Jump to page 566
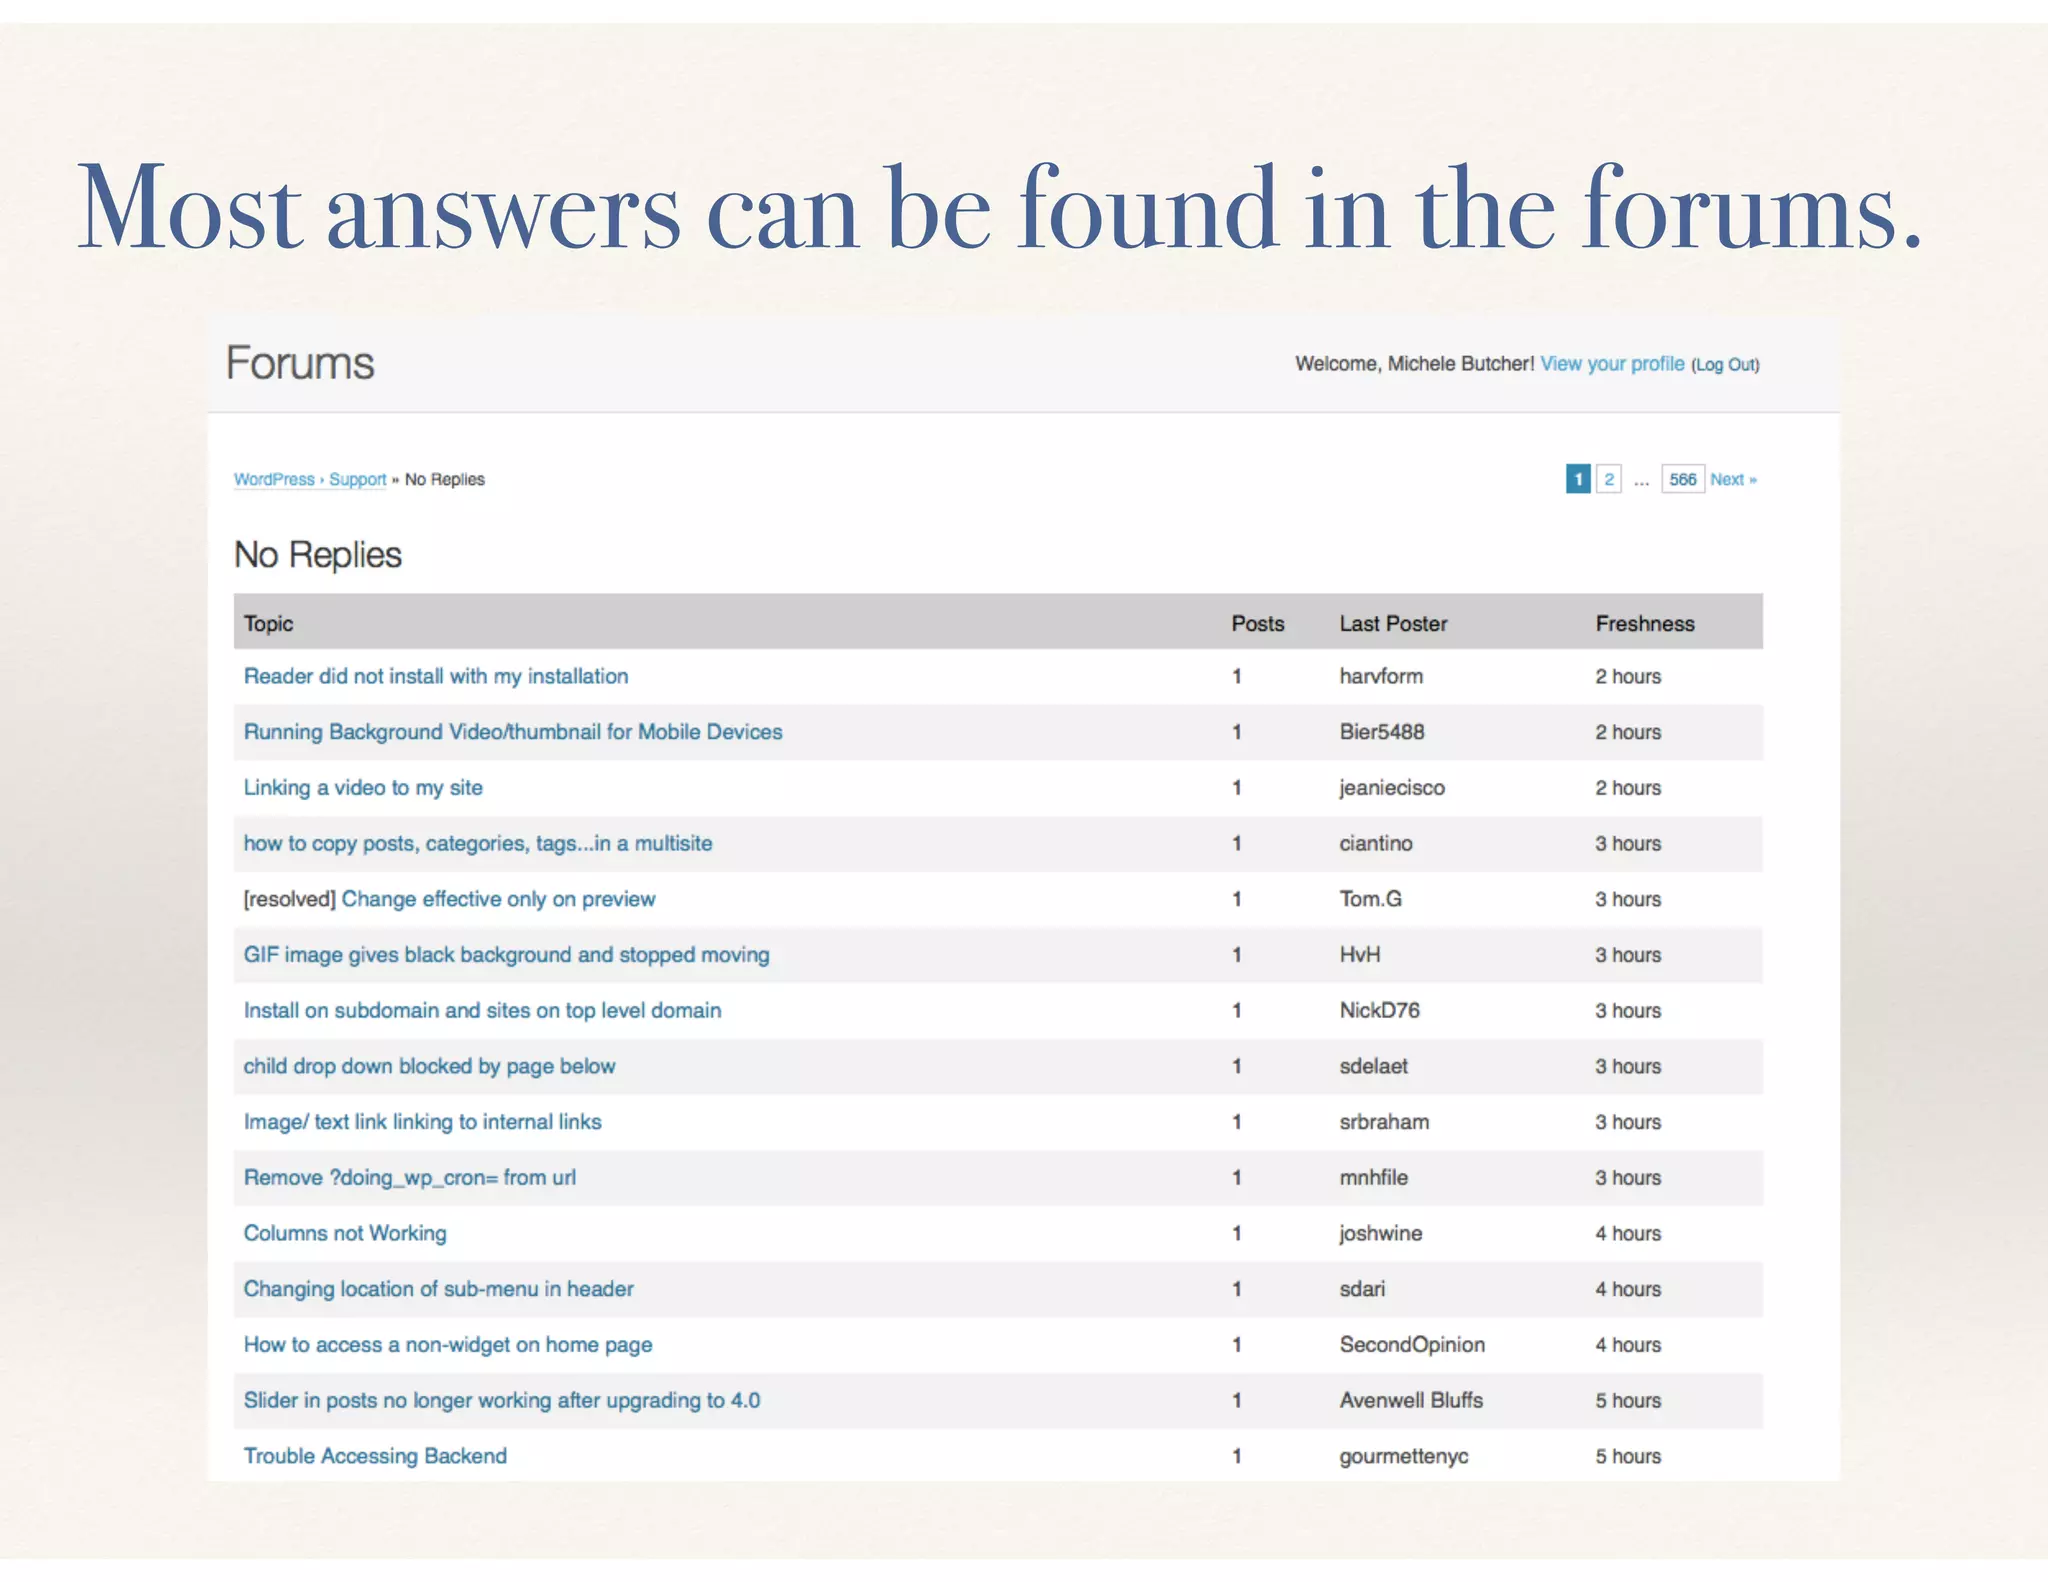Image resolution: width=2048 pixels, height=1582 pixels. pyautogui.click(x=1683, y=479)
